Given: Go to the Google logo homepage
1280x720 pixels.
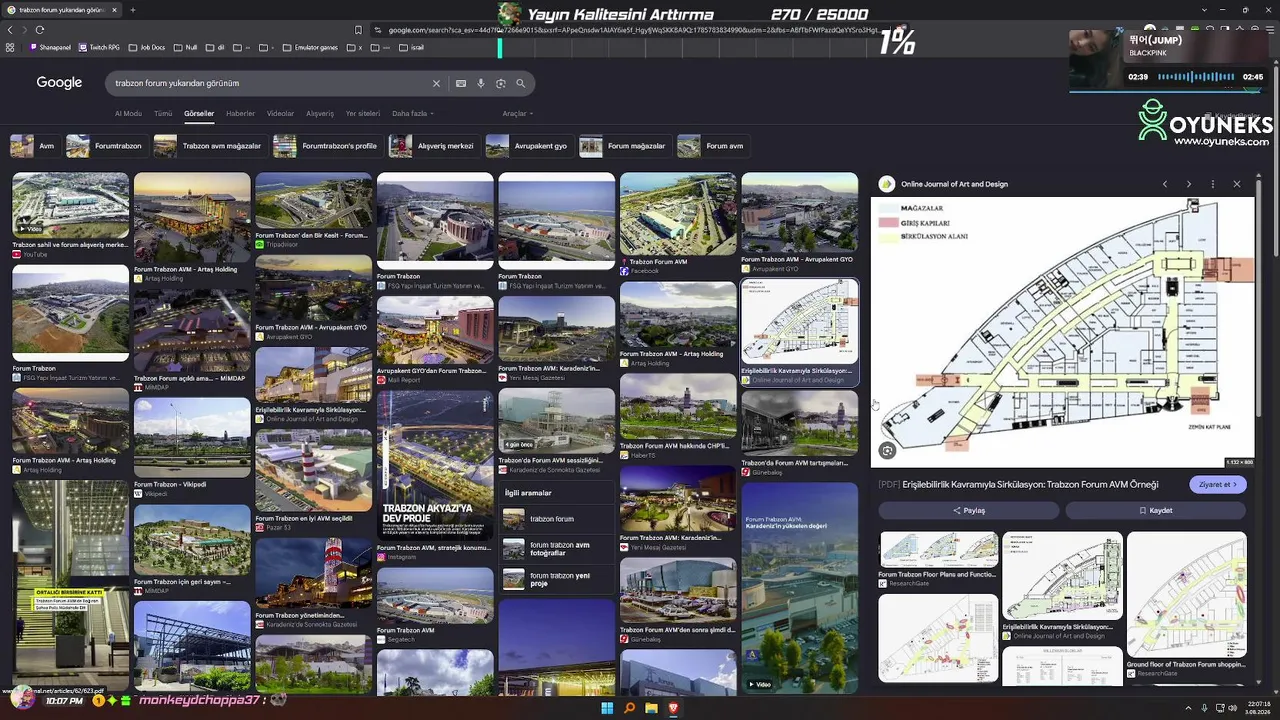Looking at the screenshot, I should point(59,83).
